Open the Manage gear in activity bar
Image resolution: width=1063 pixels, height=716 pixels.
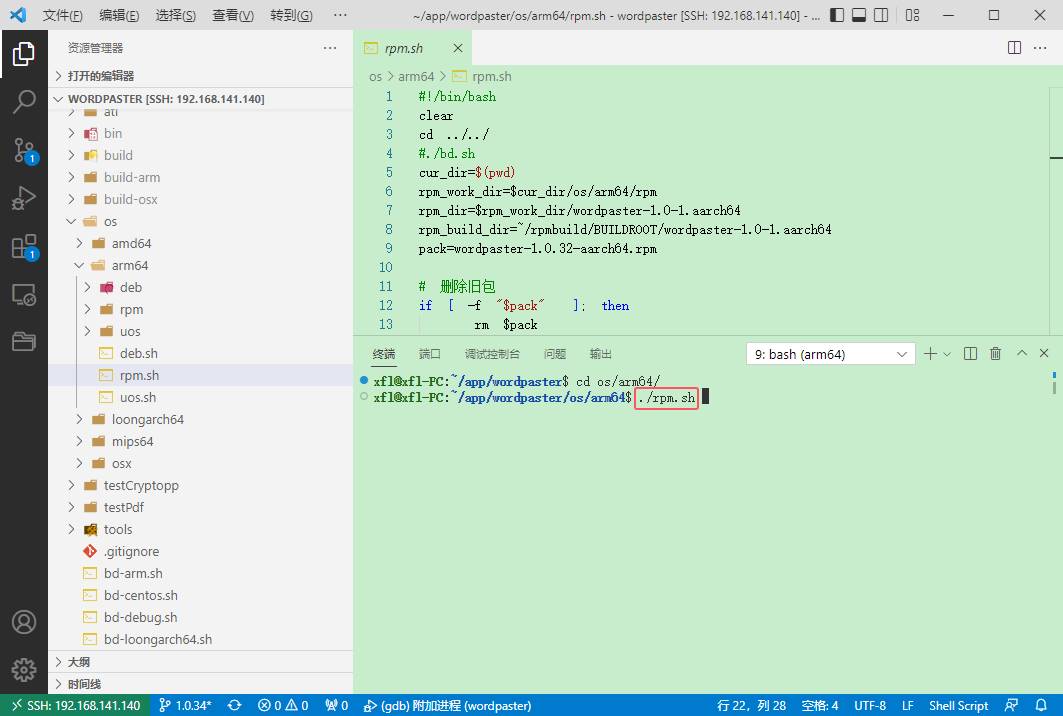(24, 670)
